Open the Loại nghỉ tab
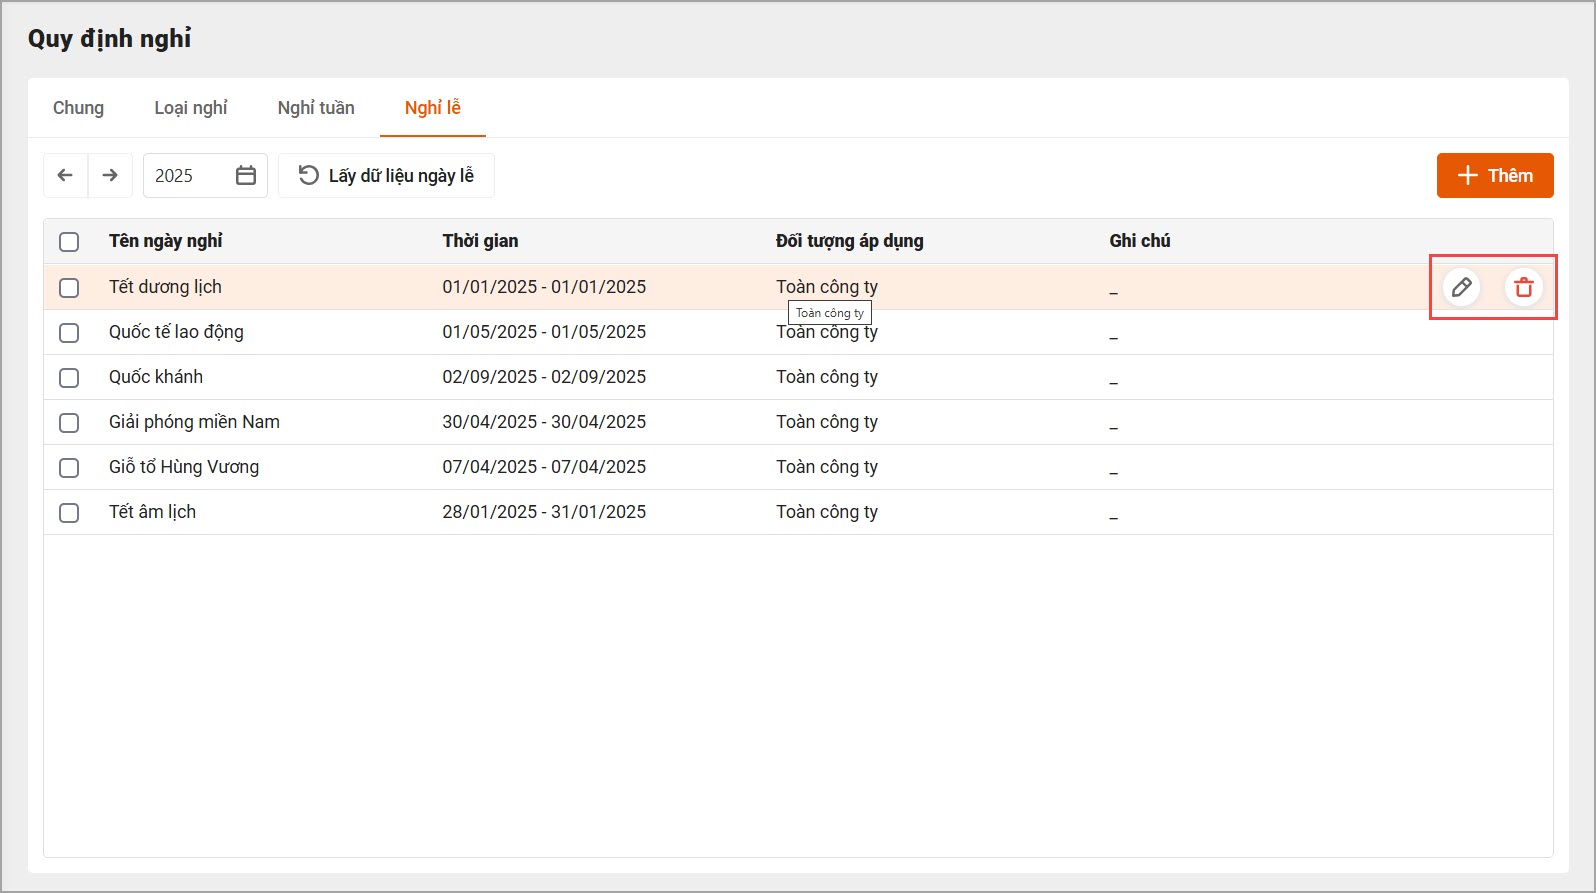 [190, 108]
